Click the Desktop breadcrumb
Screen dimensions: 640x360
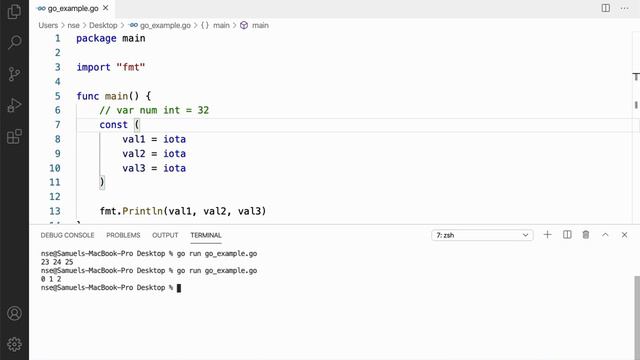coord(103,25)
